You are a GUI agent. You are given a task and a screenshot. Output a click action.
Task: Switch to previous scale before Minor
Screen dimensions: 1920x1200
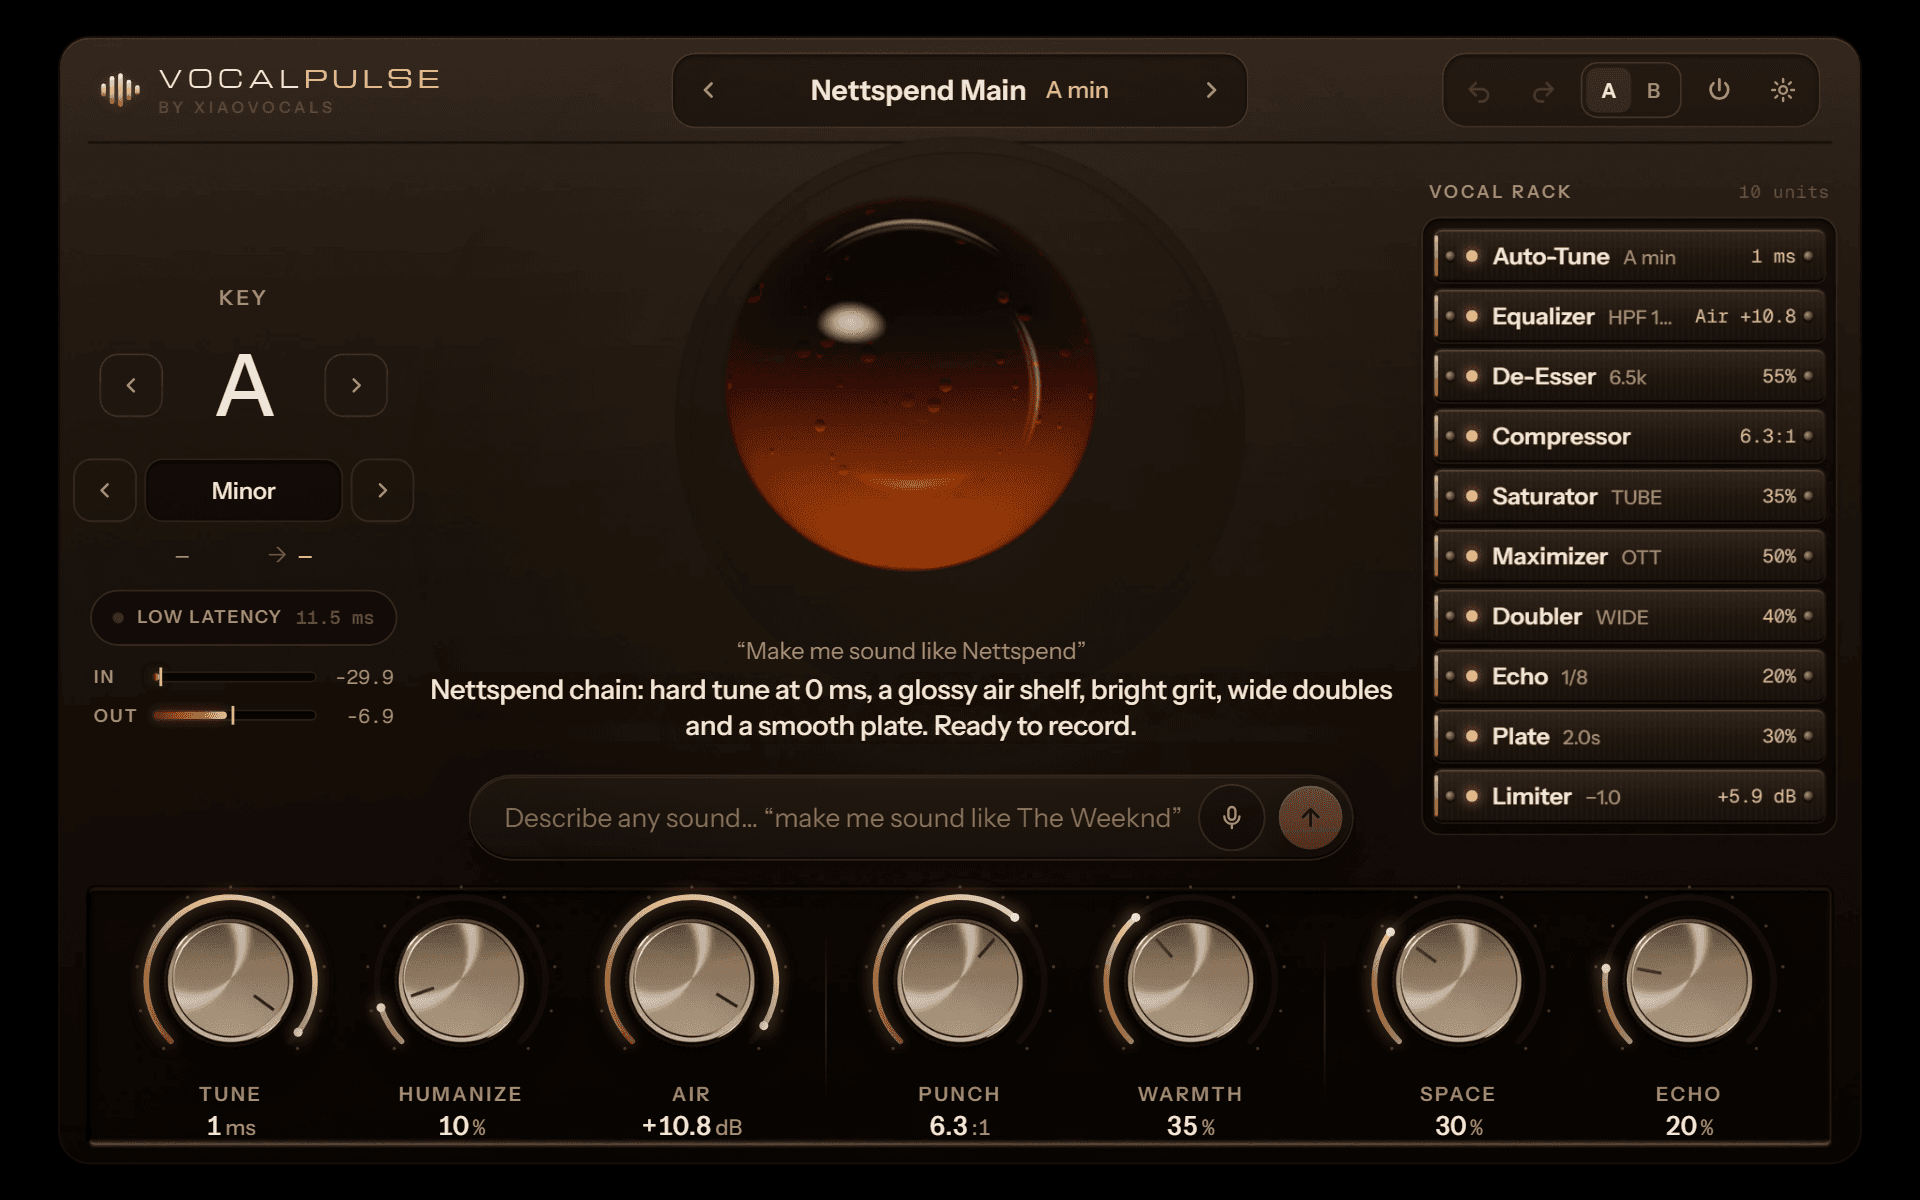click(105, 490)
